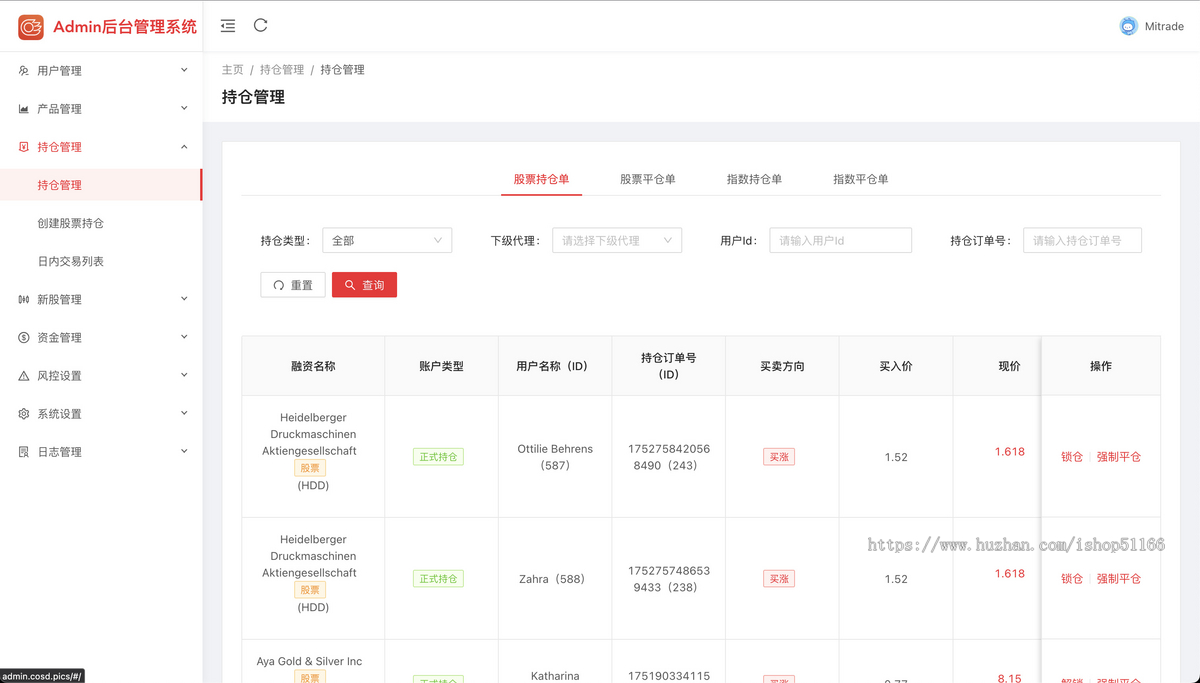Image resolution: width=1200 pixels, height=683 pixels.
Task: Click Aya Gold & Silver Inc name
Action: click(309, 661)
